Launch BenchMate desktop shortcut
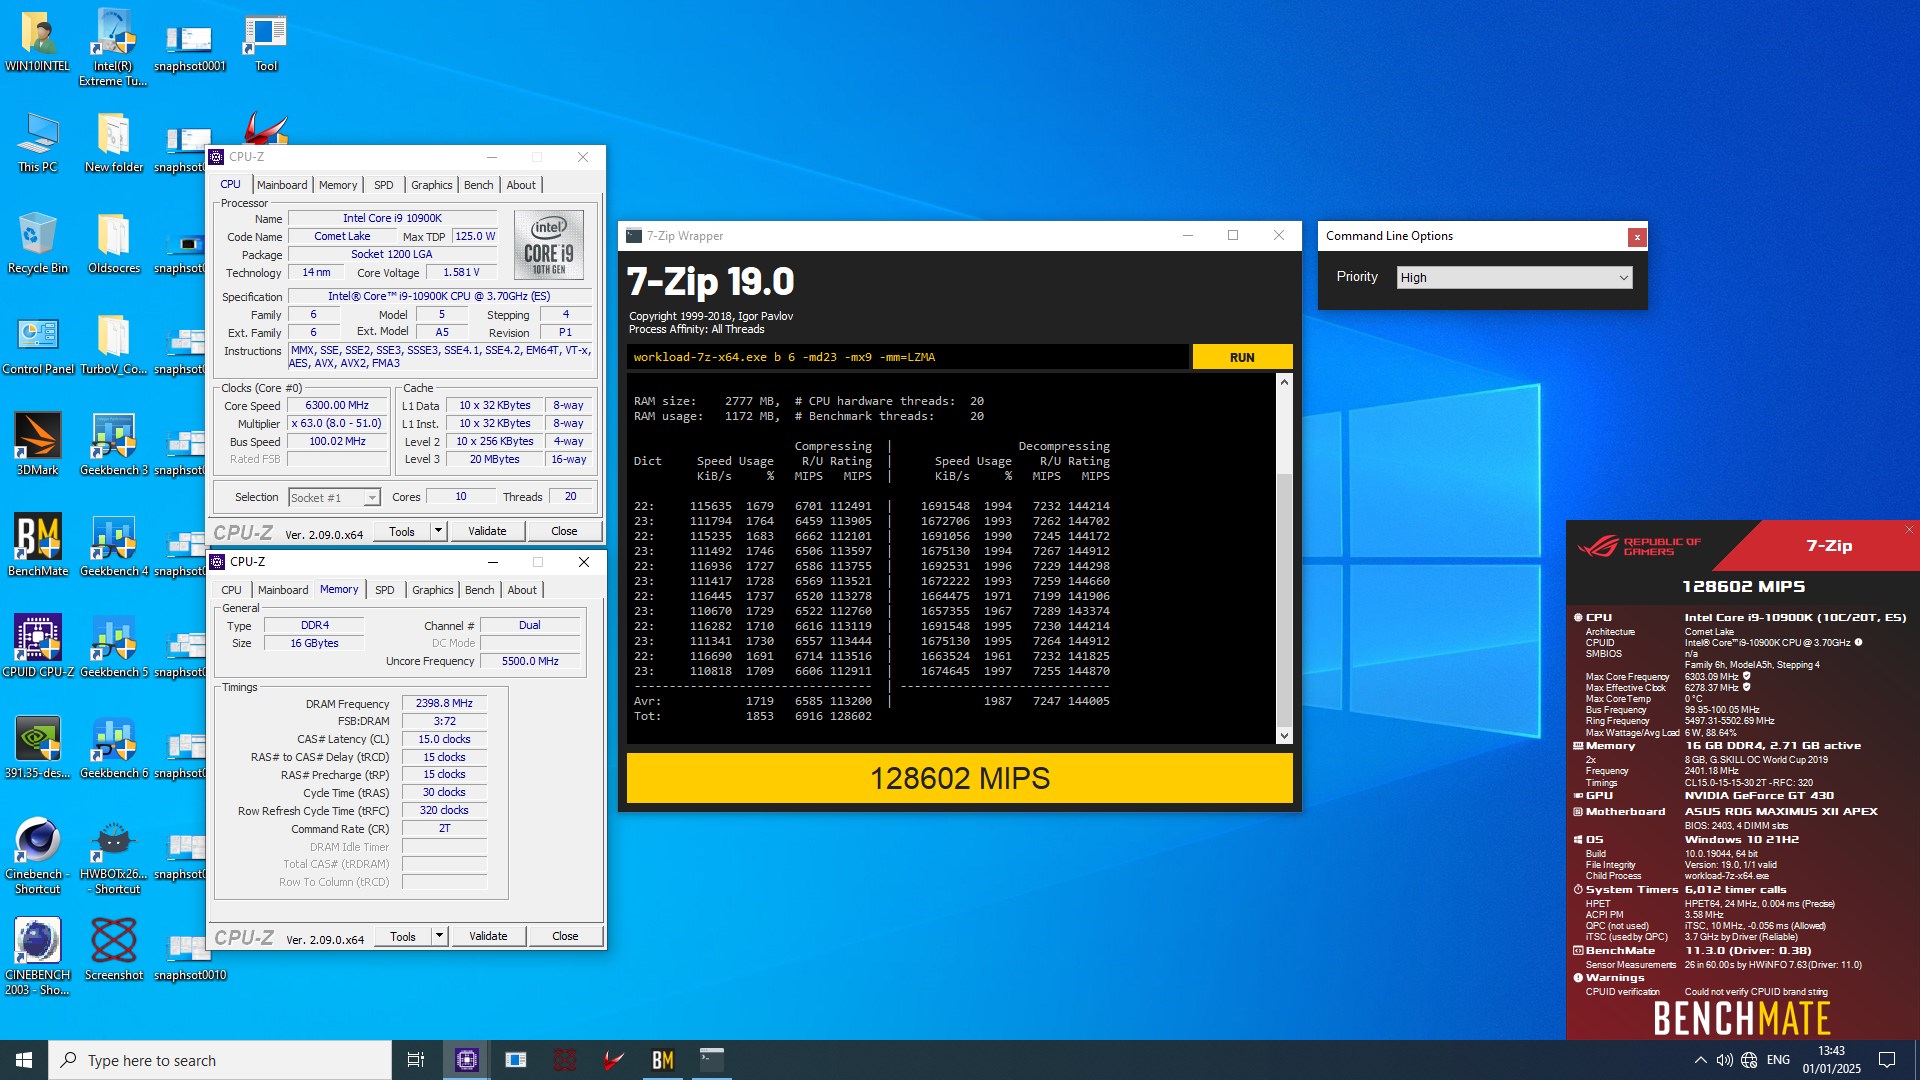This screenshot has width=1920, height=1080. pyautogui.click(x=38, y=547)
